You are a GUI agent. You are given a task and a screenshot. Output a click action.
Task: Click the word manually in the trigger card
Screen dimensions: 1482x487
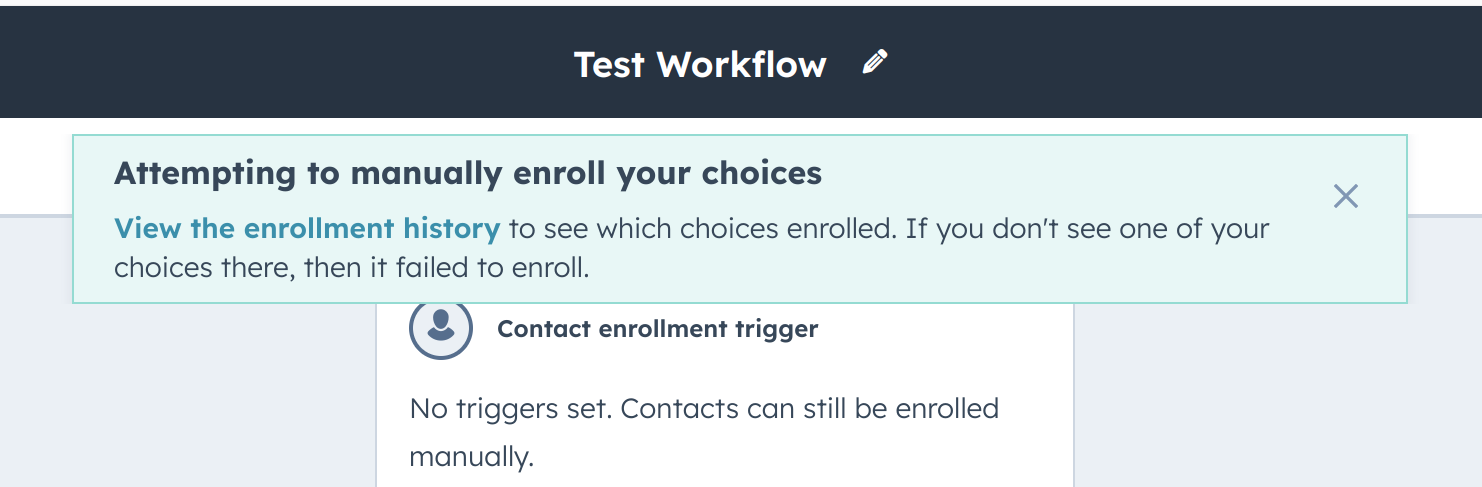[x=471, y=457]
